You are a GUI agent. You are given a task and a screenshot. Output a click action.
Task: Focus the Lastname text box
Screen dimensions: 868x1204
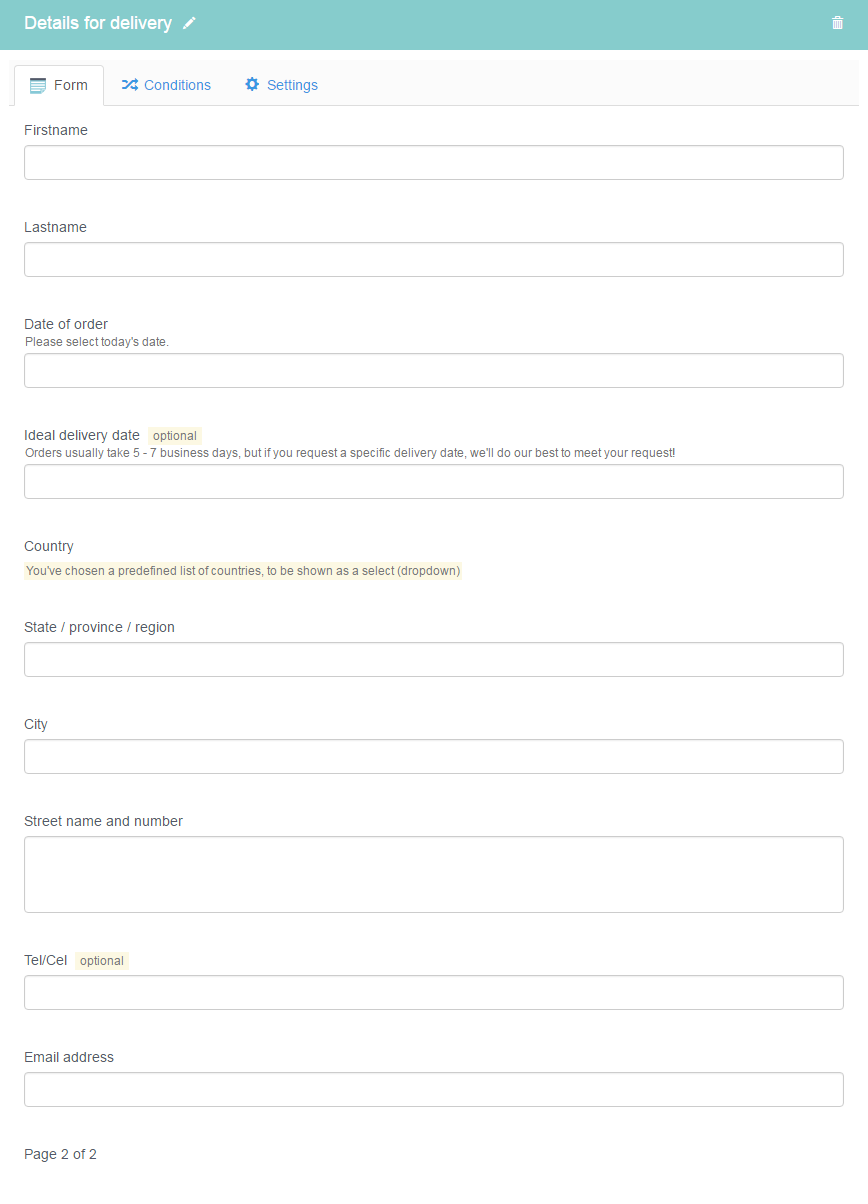click(434, 260)
